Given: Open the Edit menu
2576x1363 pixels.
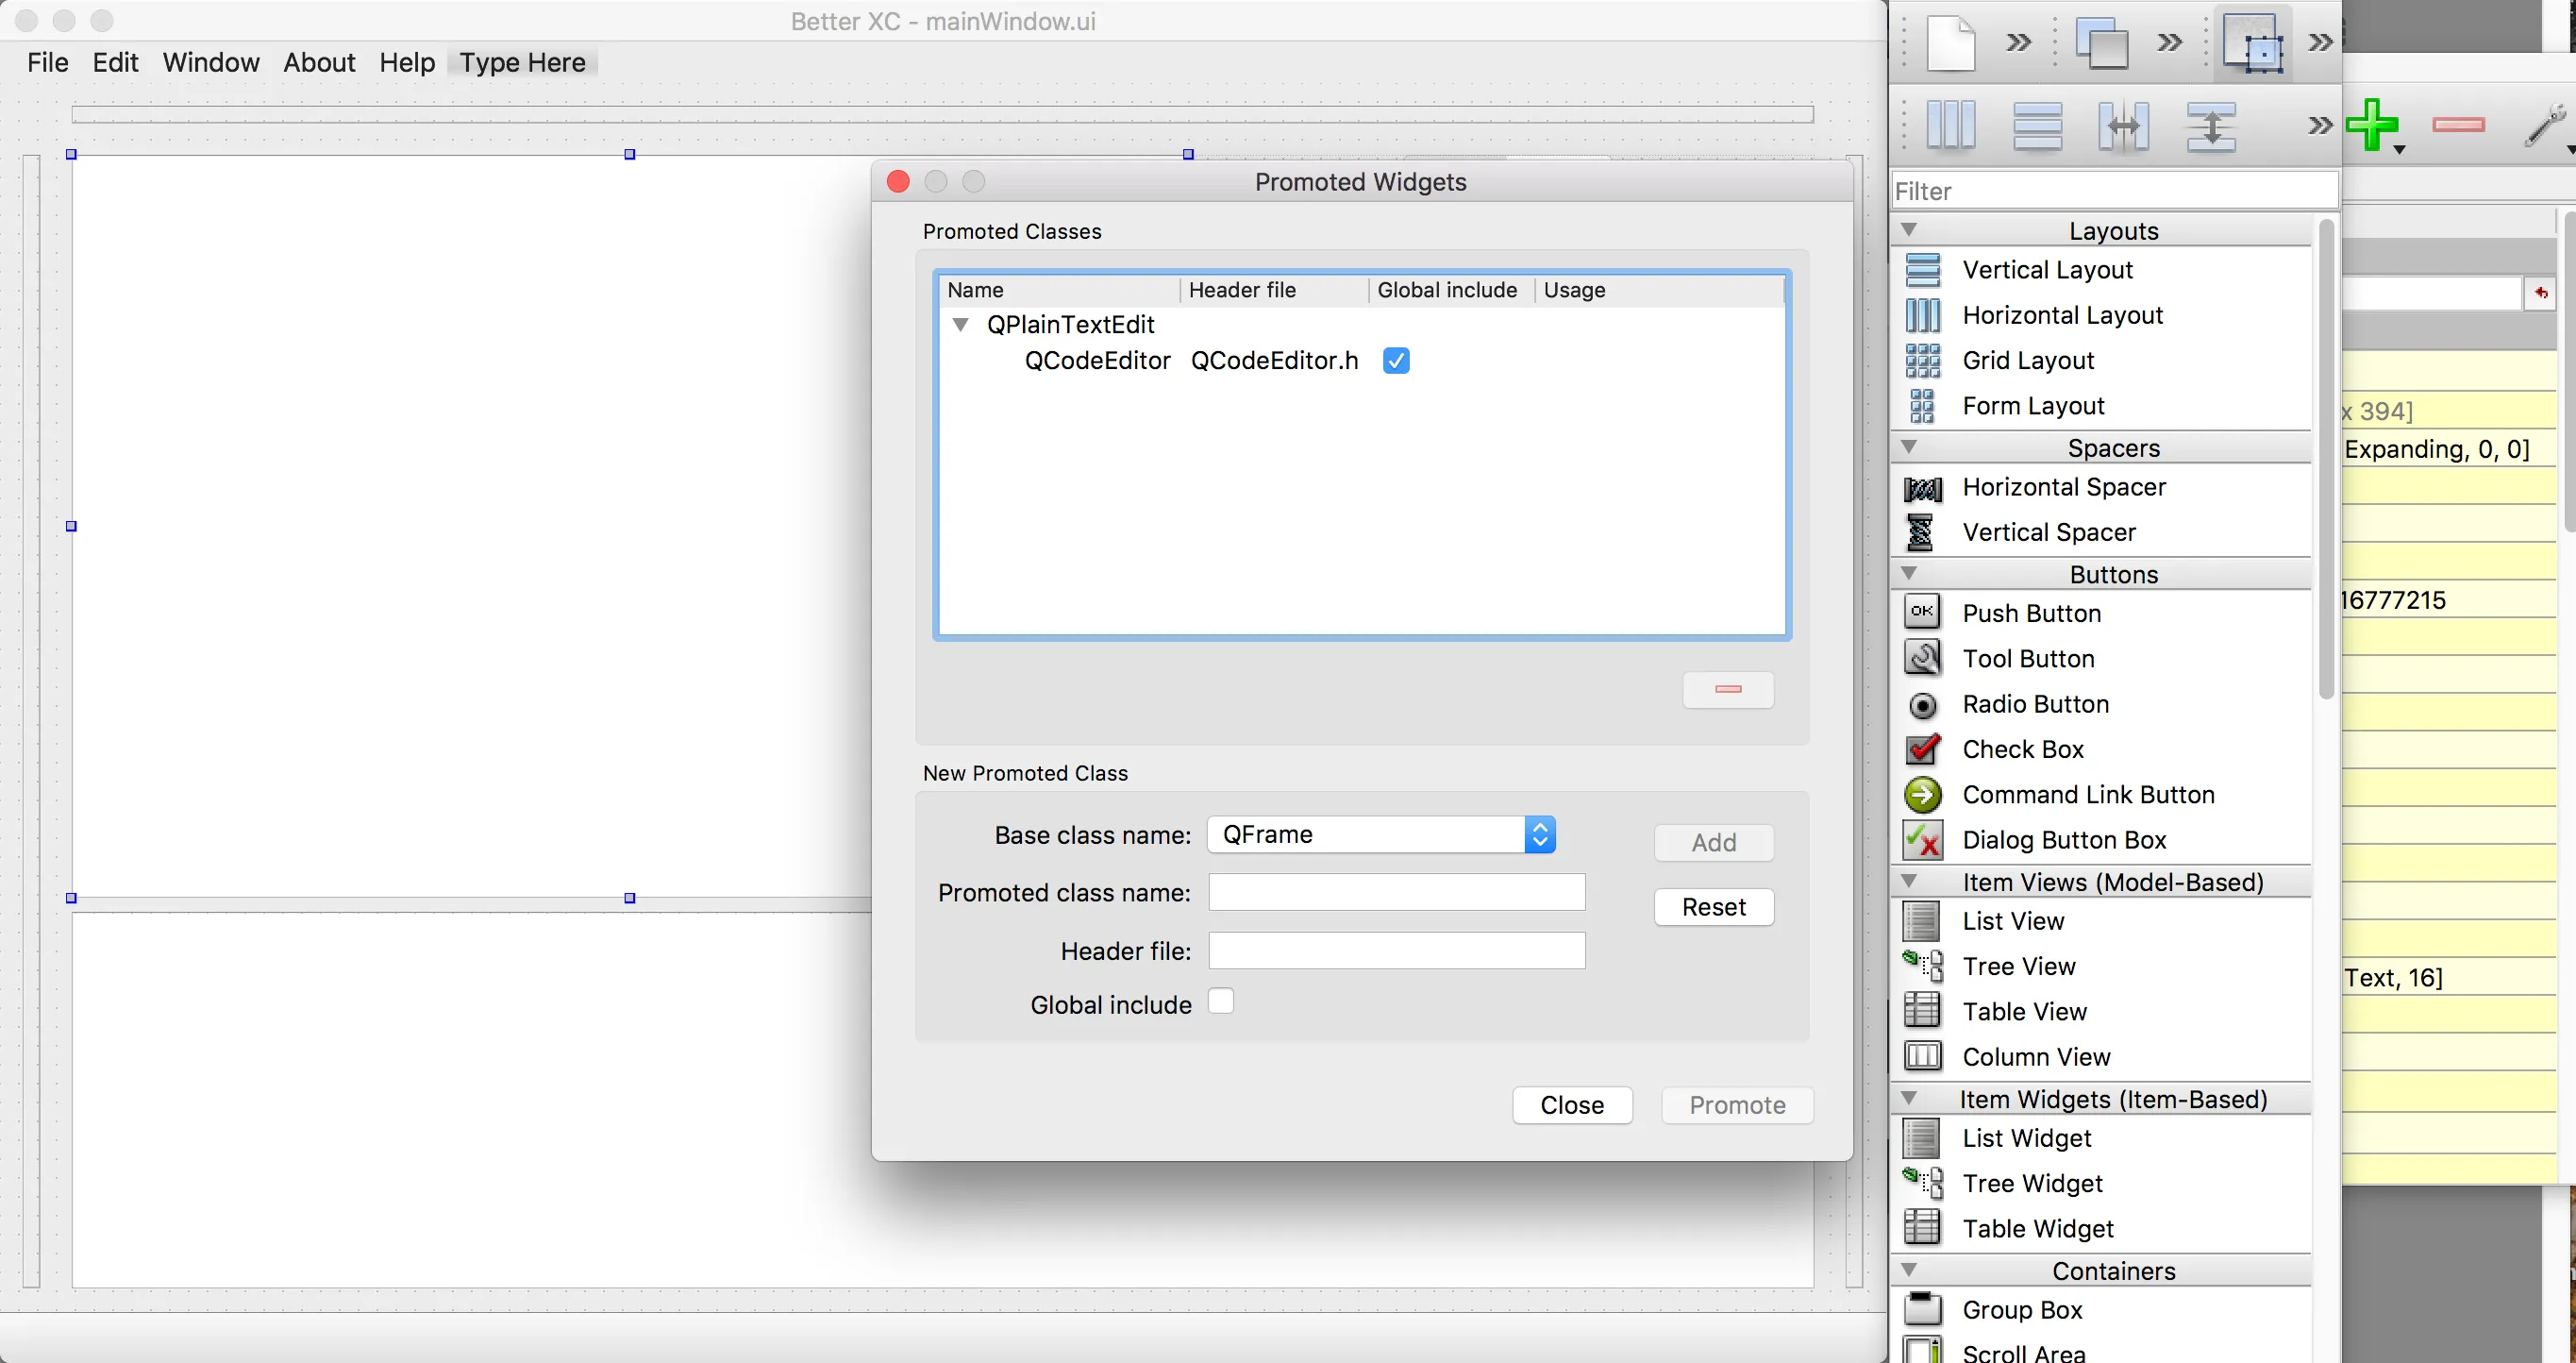Looking at the screenshot, I should (115, 62).
